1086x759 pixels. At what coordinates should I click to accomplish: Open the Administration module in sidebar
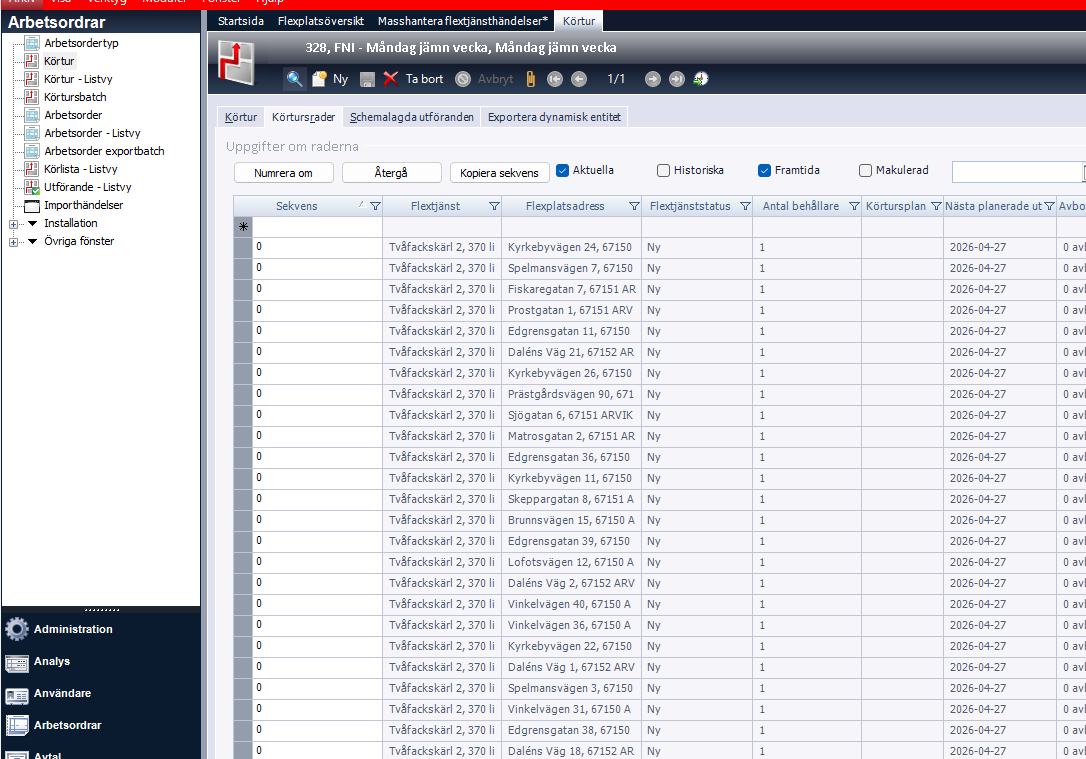pyautogui.click(x=73, y=629)
